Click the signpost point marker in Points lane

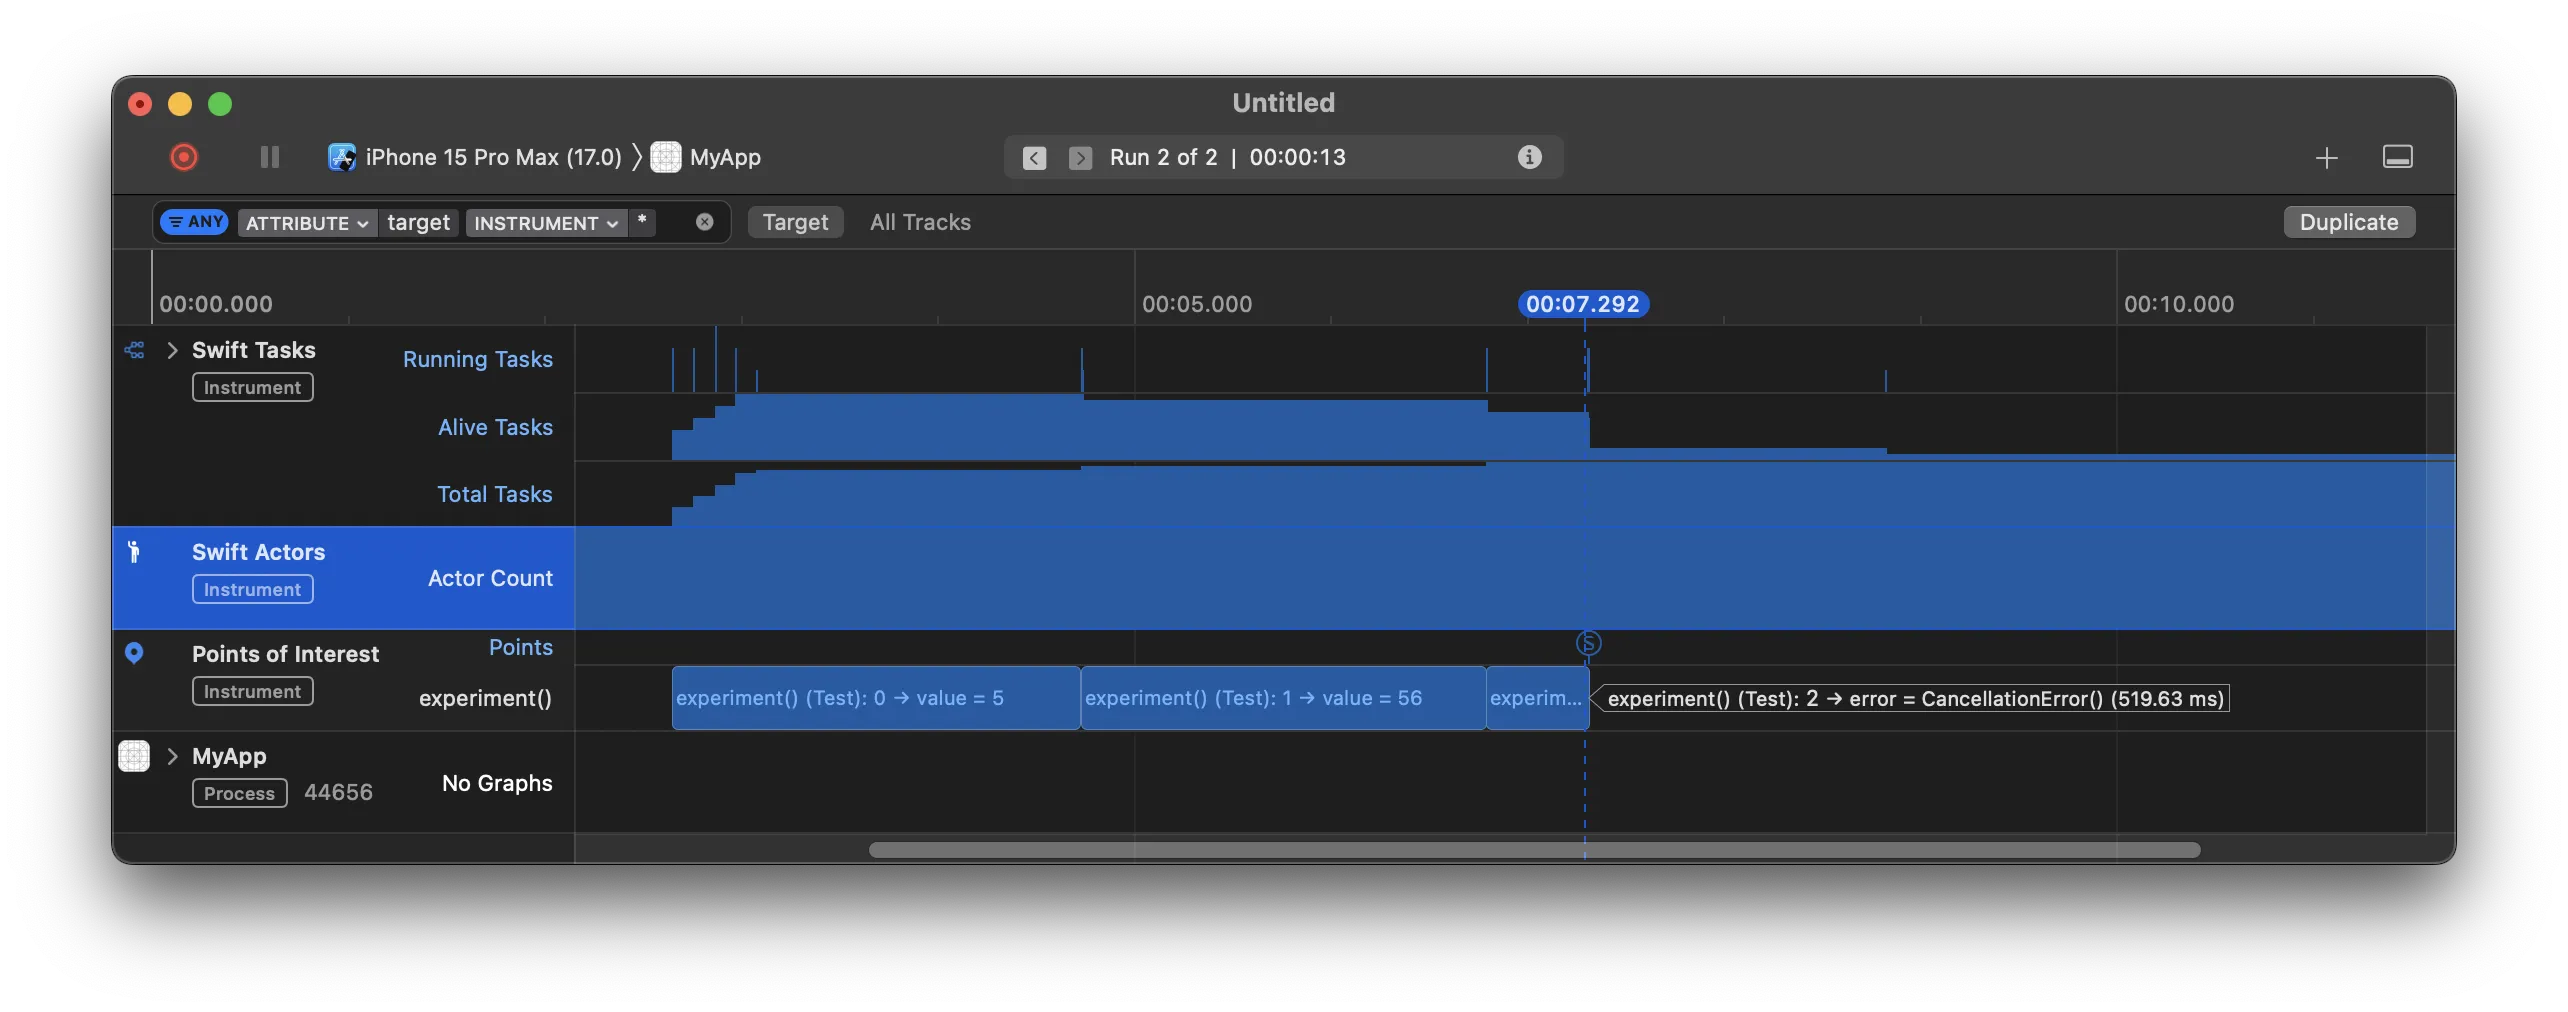(x=1588, y=644)
